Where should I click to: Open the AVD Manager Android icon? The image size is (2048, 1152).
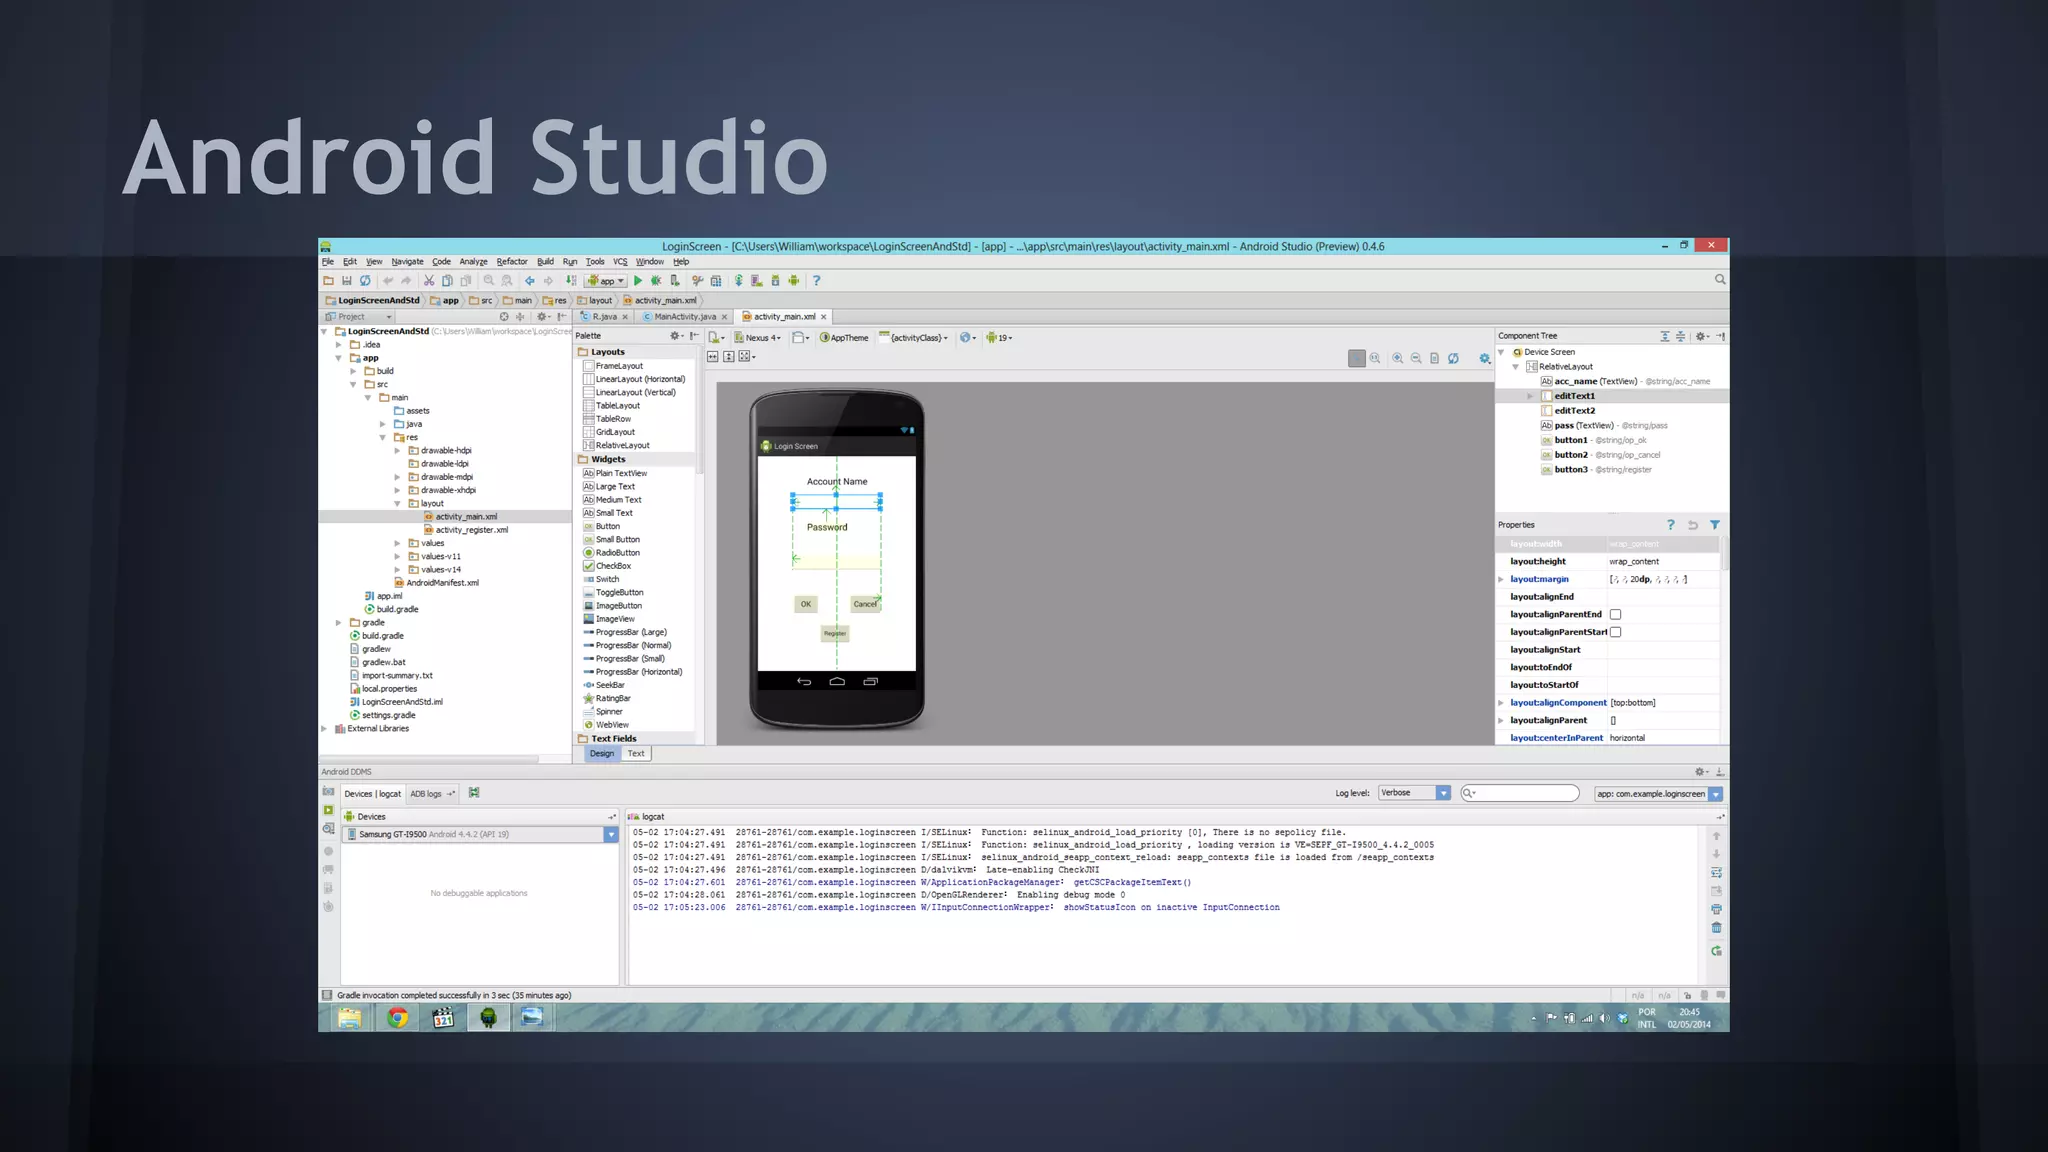757,281
